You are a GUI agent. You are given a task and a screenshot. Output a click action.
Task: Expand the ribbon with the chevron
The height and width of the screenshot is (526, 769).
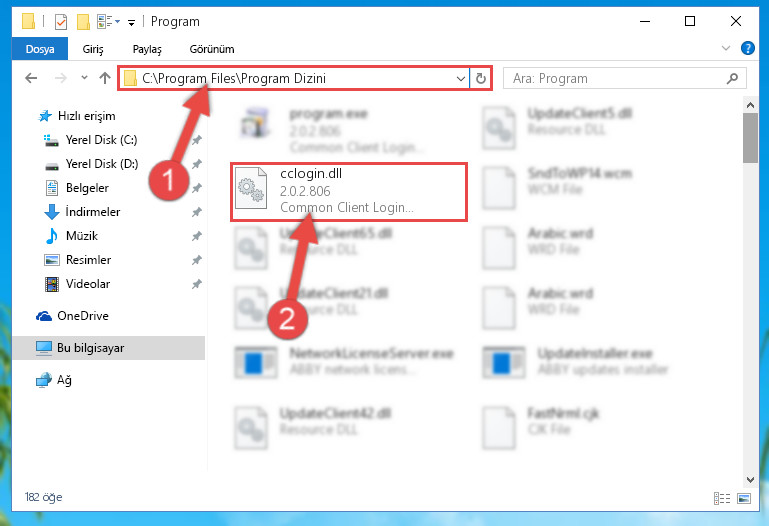coord(725,48)
